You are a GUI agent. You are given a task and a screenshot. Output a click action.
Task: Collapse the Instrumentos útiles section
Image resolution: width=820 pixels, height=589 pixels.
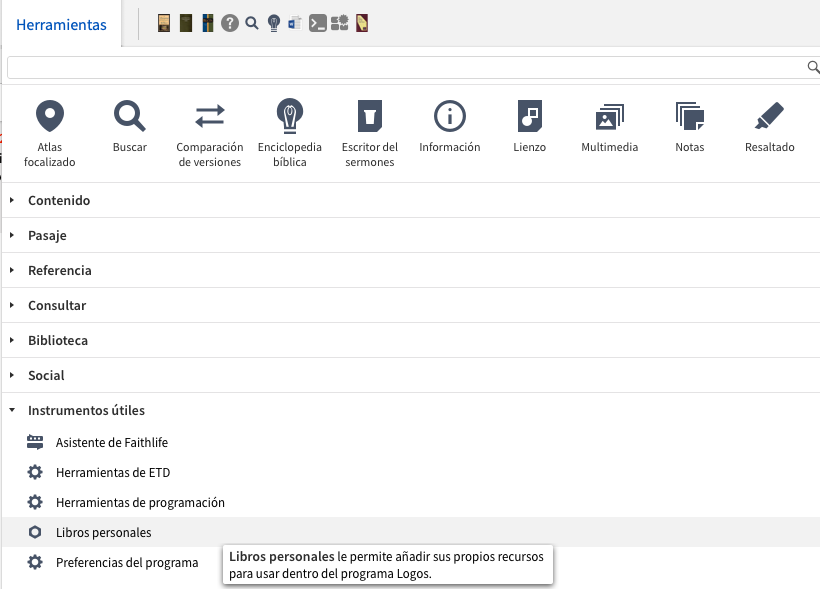(x=86, y=410)
